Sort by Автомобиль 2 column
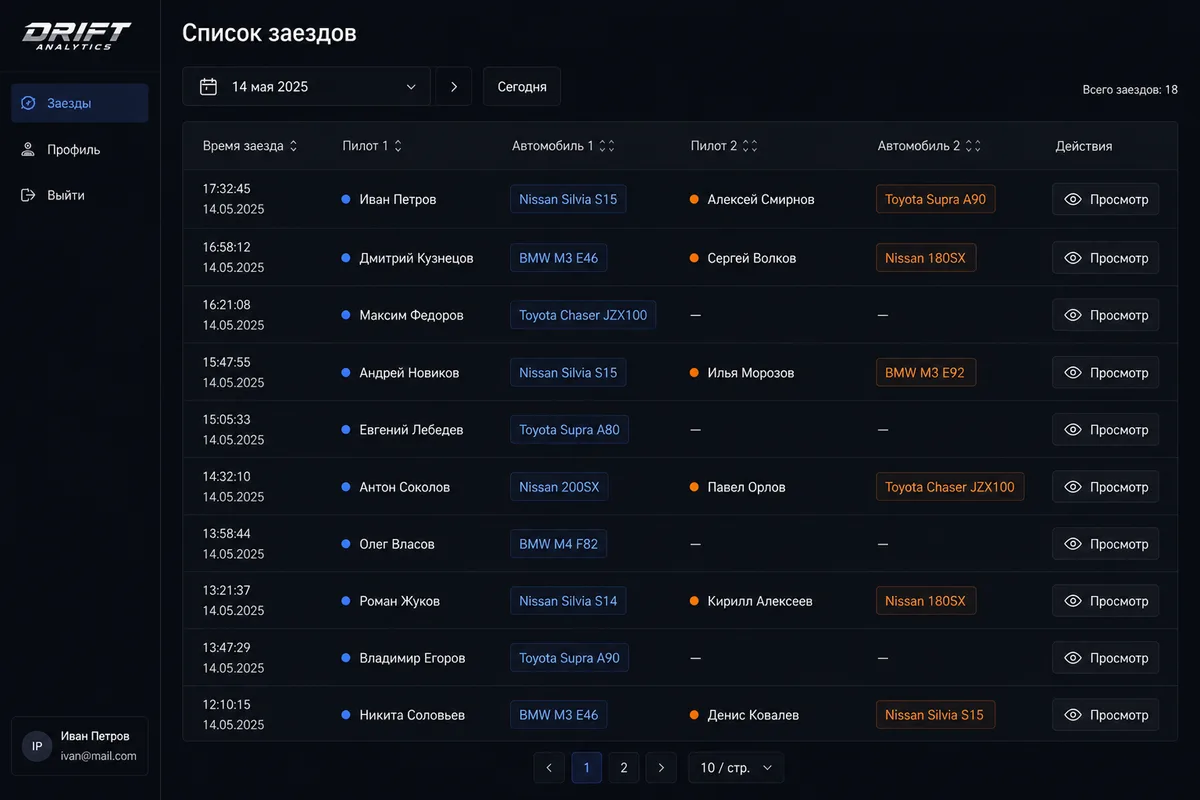1200x800 pixels. point(973,146)
